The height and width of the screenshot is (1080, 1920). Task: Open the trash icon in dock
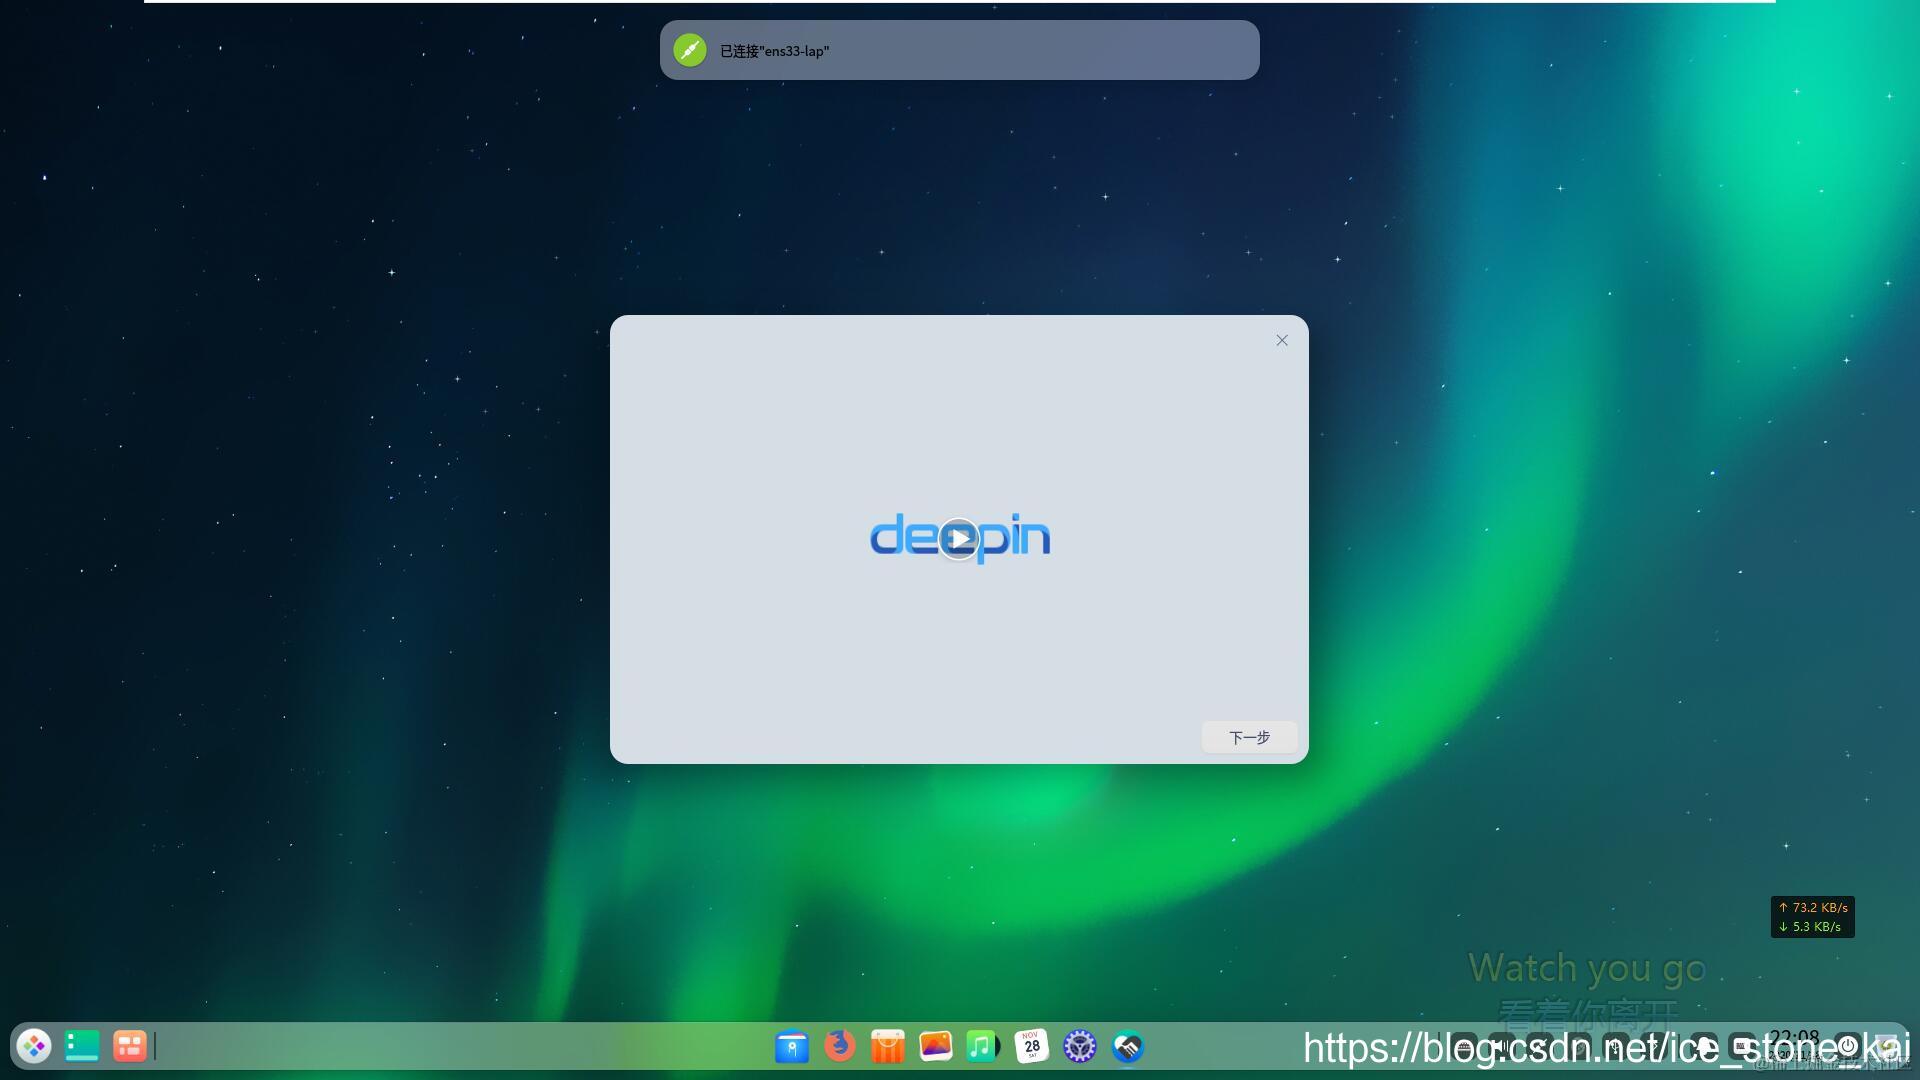(1887, 1047)
